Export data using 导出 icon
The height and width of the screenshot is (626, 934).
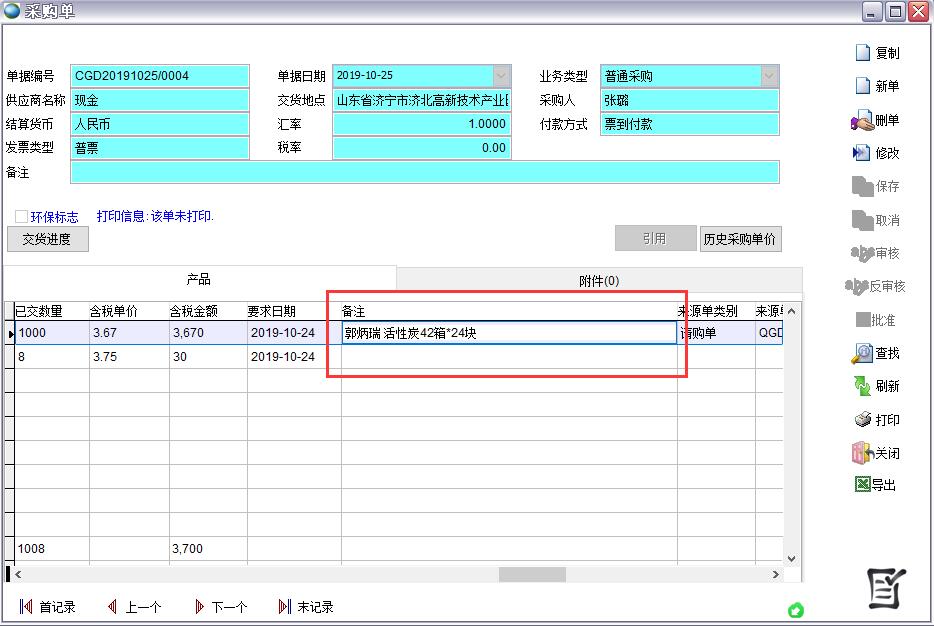[x=862, y=485]
